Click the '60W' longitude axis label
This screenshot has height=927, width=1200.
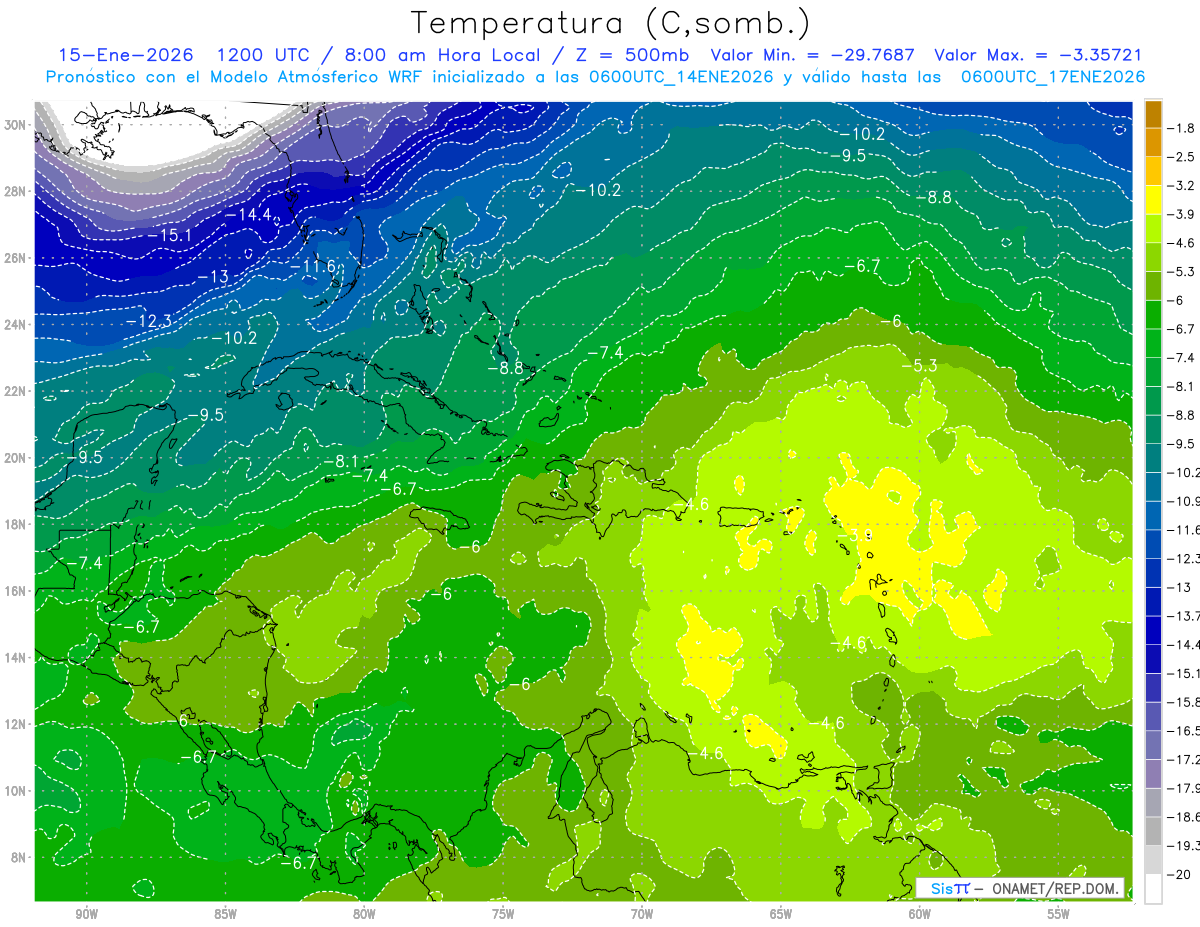[x=920, y=914]
